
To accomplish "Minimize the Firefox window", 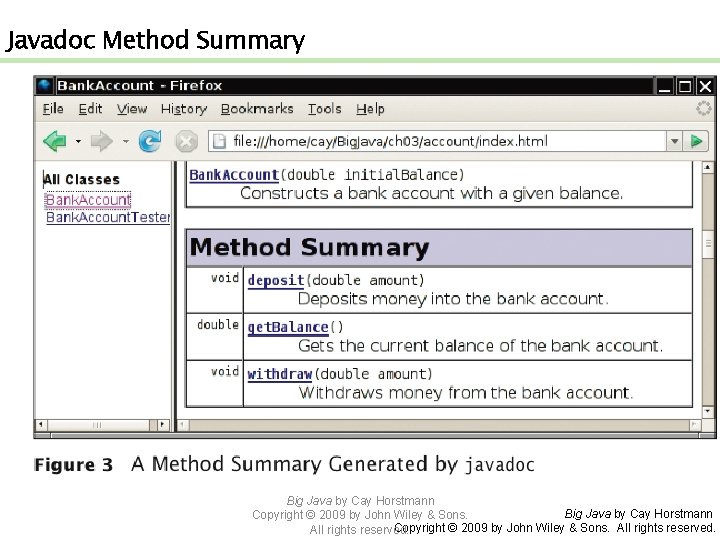I will click(x=664, y=86).
